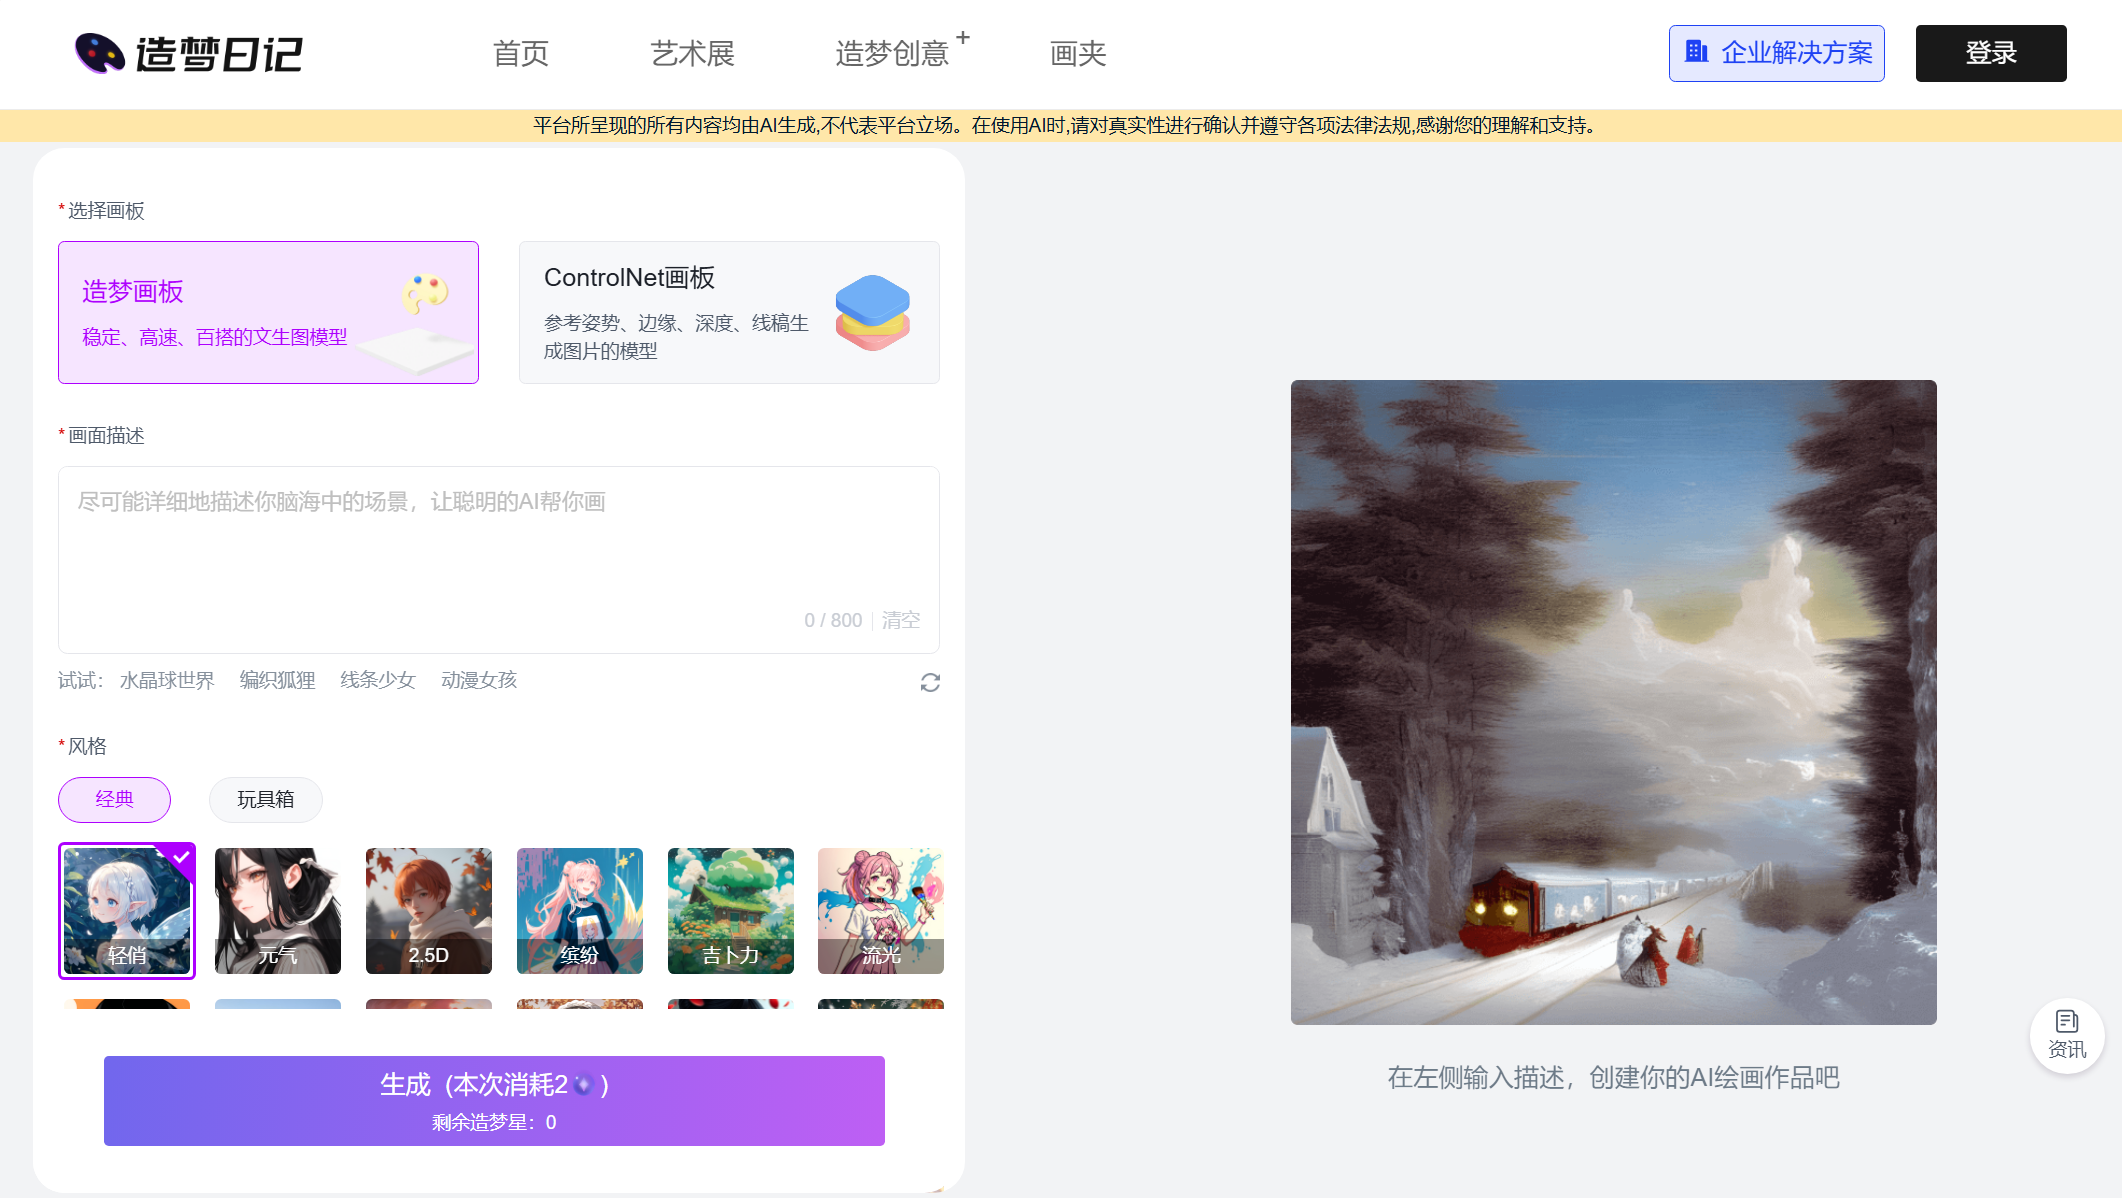Open the 资讯 news floating icon
Image resolution: width=2122 pixels, height=1198 pixels.
pyautogui.click(x=2066, y=1035)
